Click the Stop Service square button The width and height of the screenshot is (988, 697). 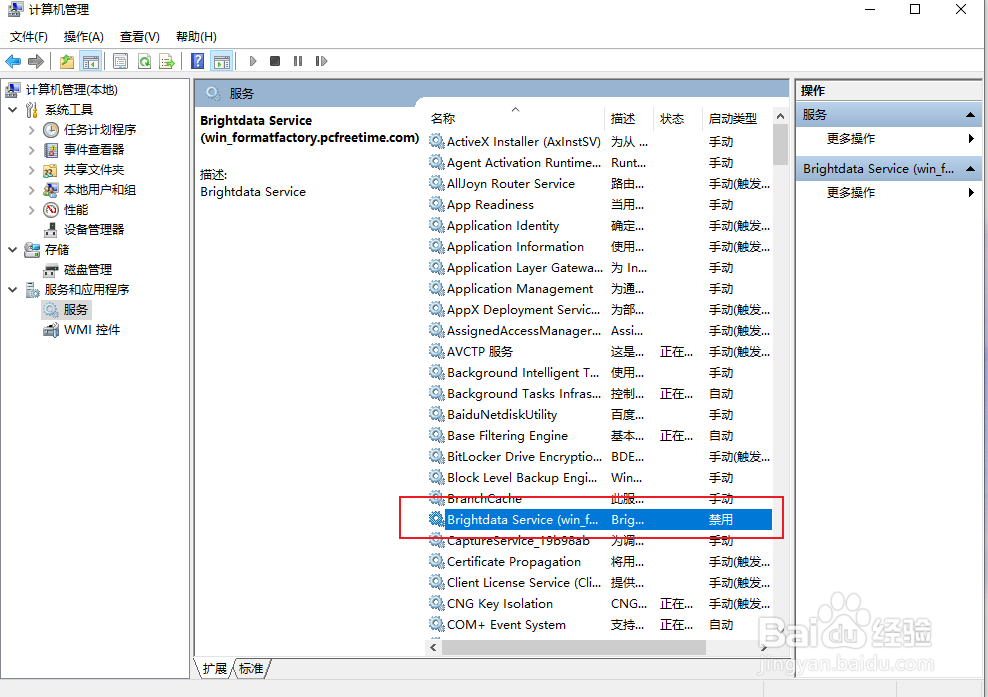point(275,61)
